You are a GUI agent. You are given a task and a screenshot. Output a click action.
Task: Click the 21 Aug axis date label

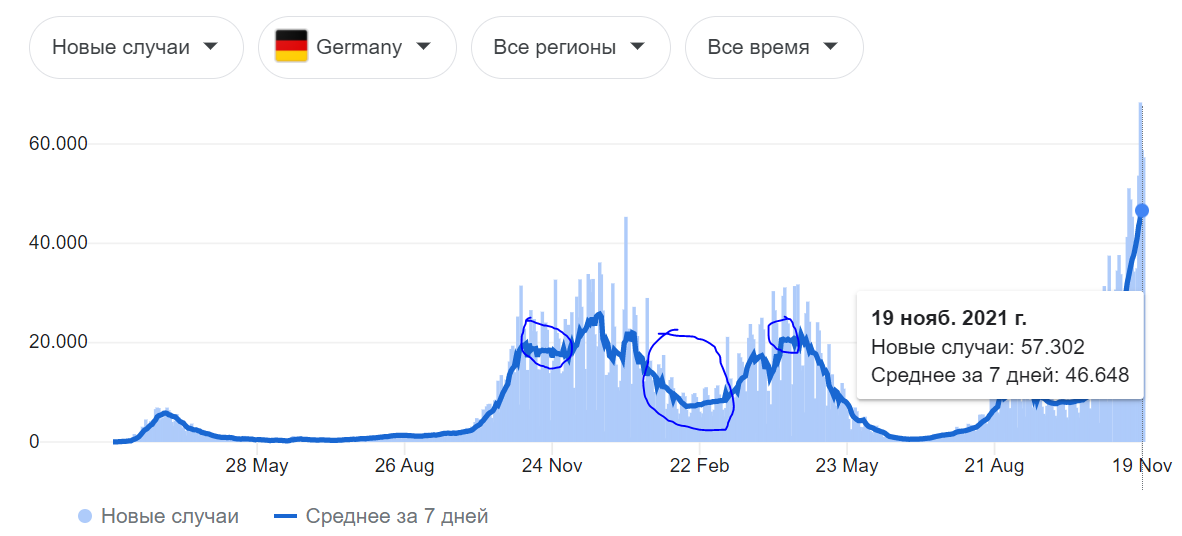[x=994, y=465]
